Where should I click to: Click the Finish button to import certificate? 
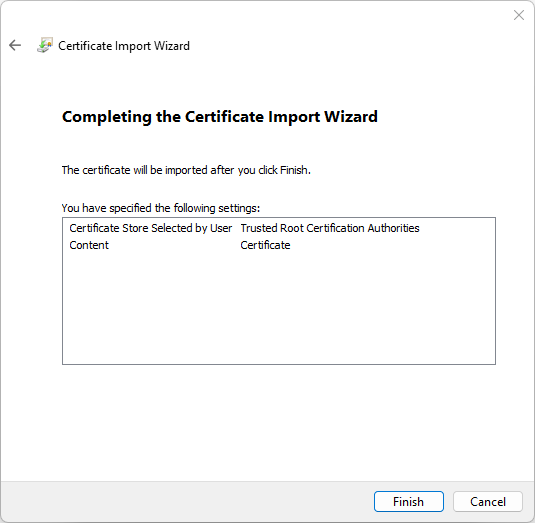pos(408,502)
